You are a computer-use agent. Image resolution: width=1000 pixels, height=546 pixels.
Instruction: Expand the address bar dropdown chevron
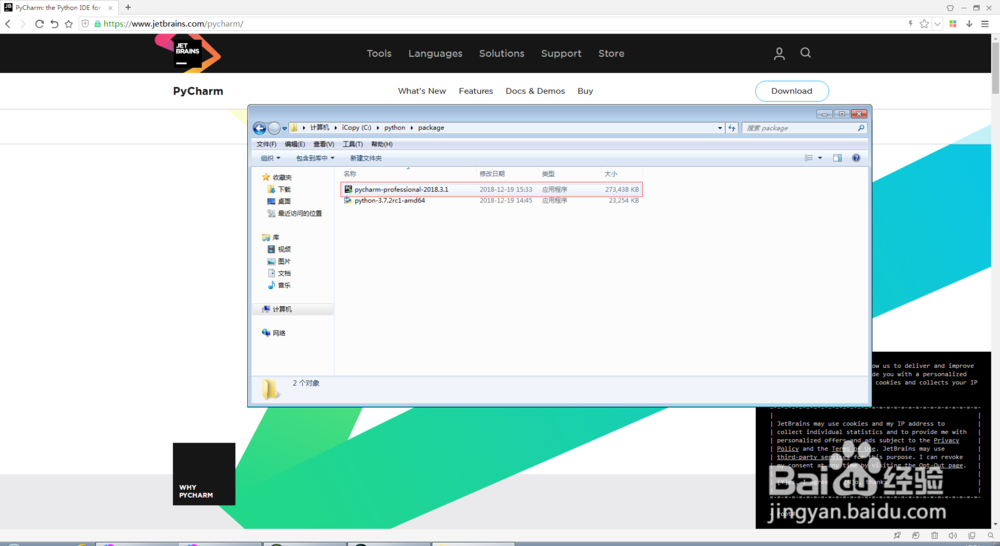click(x=937, y=24)
